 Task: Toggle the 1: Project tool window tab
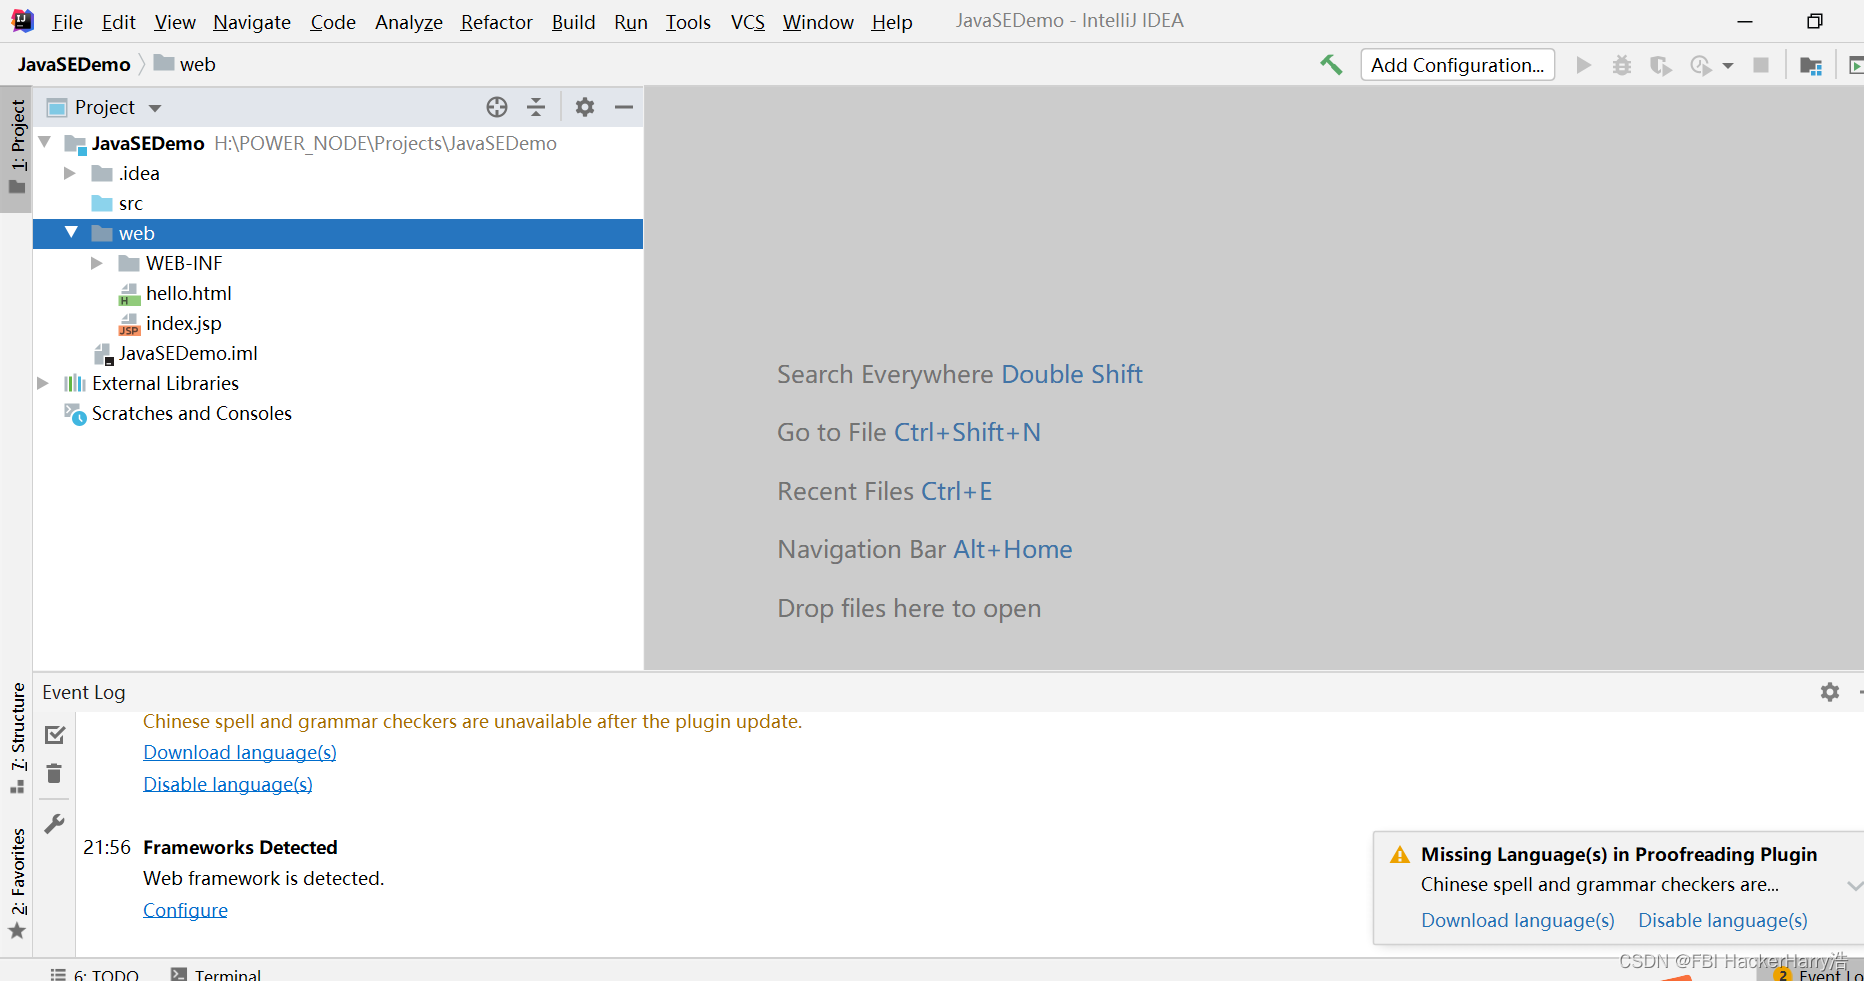pos(17,148)
